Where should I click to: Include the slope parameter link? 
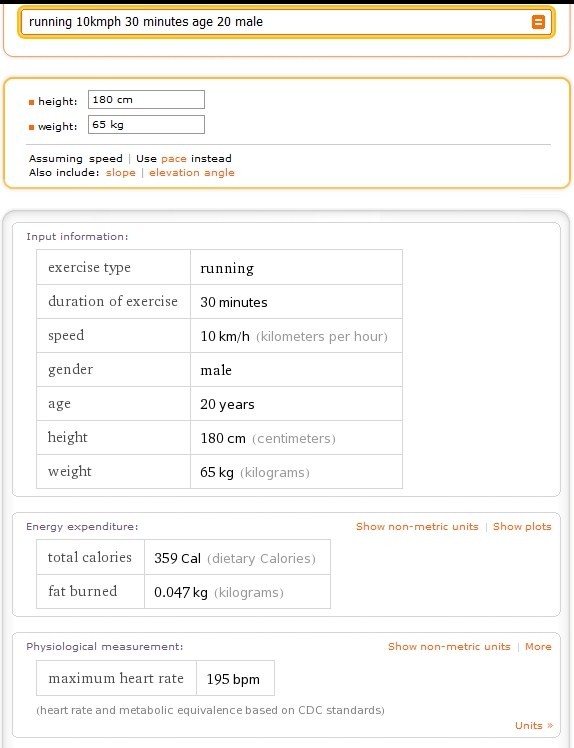(x=121, y=173)
